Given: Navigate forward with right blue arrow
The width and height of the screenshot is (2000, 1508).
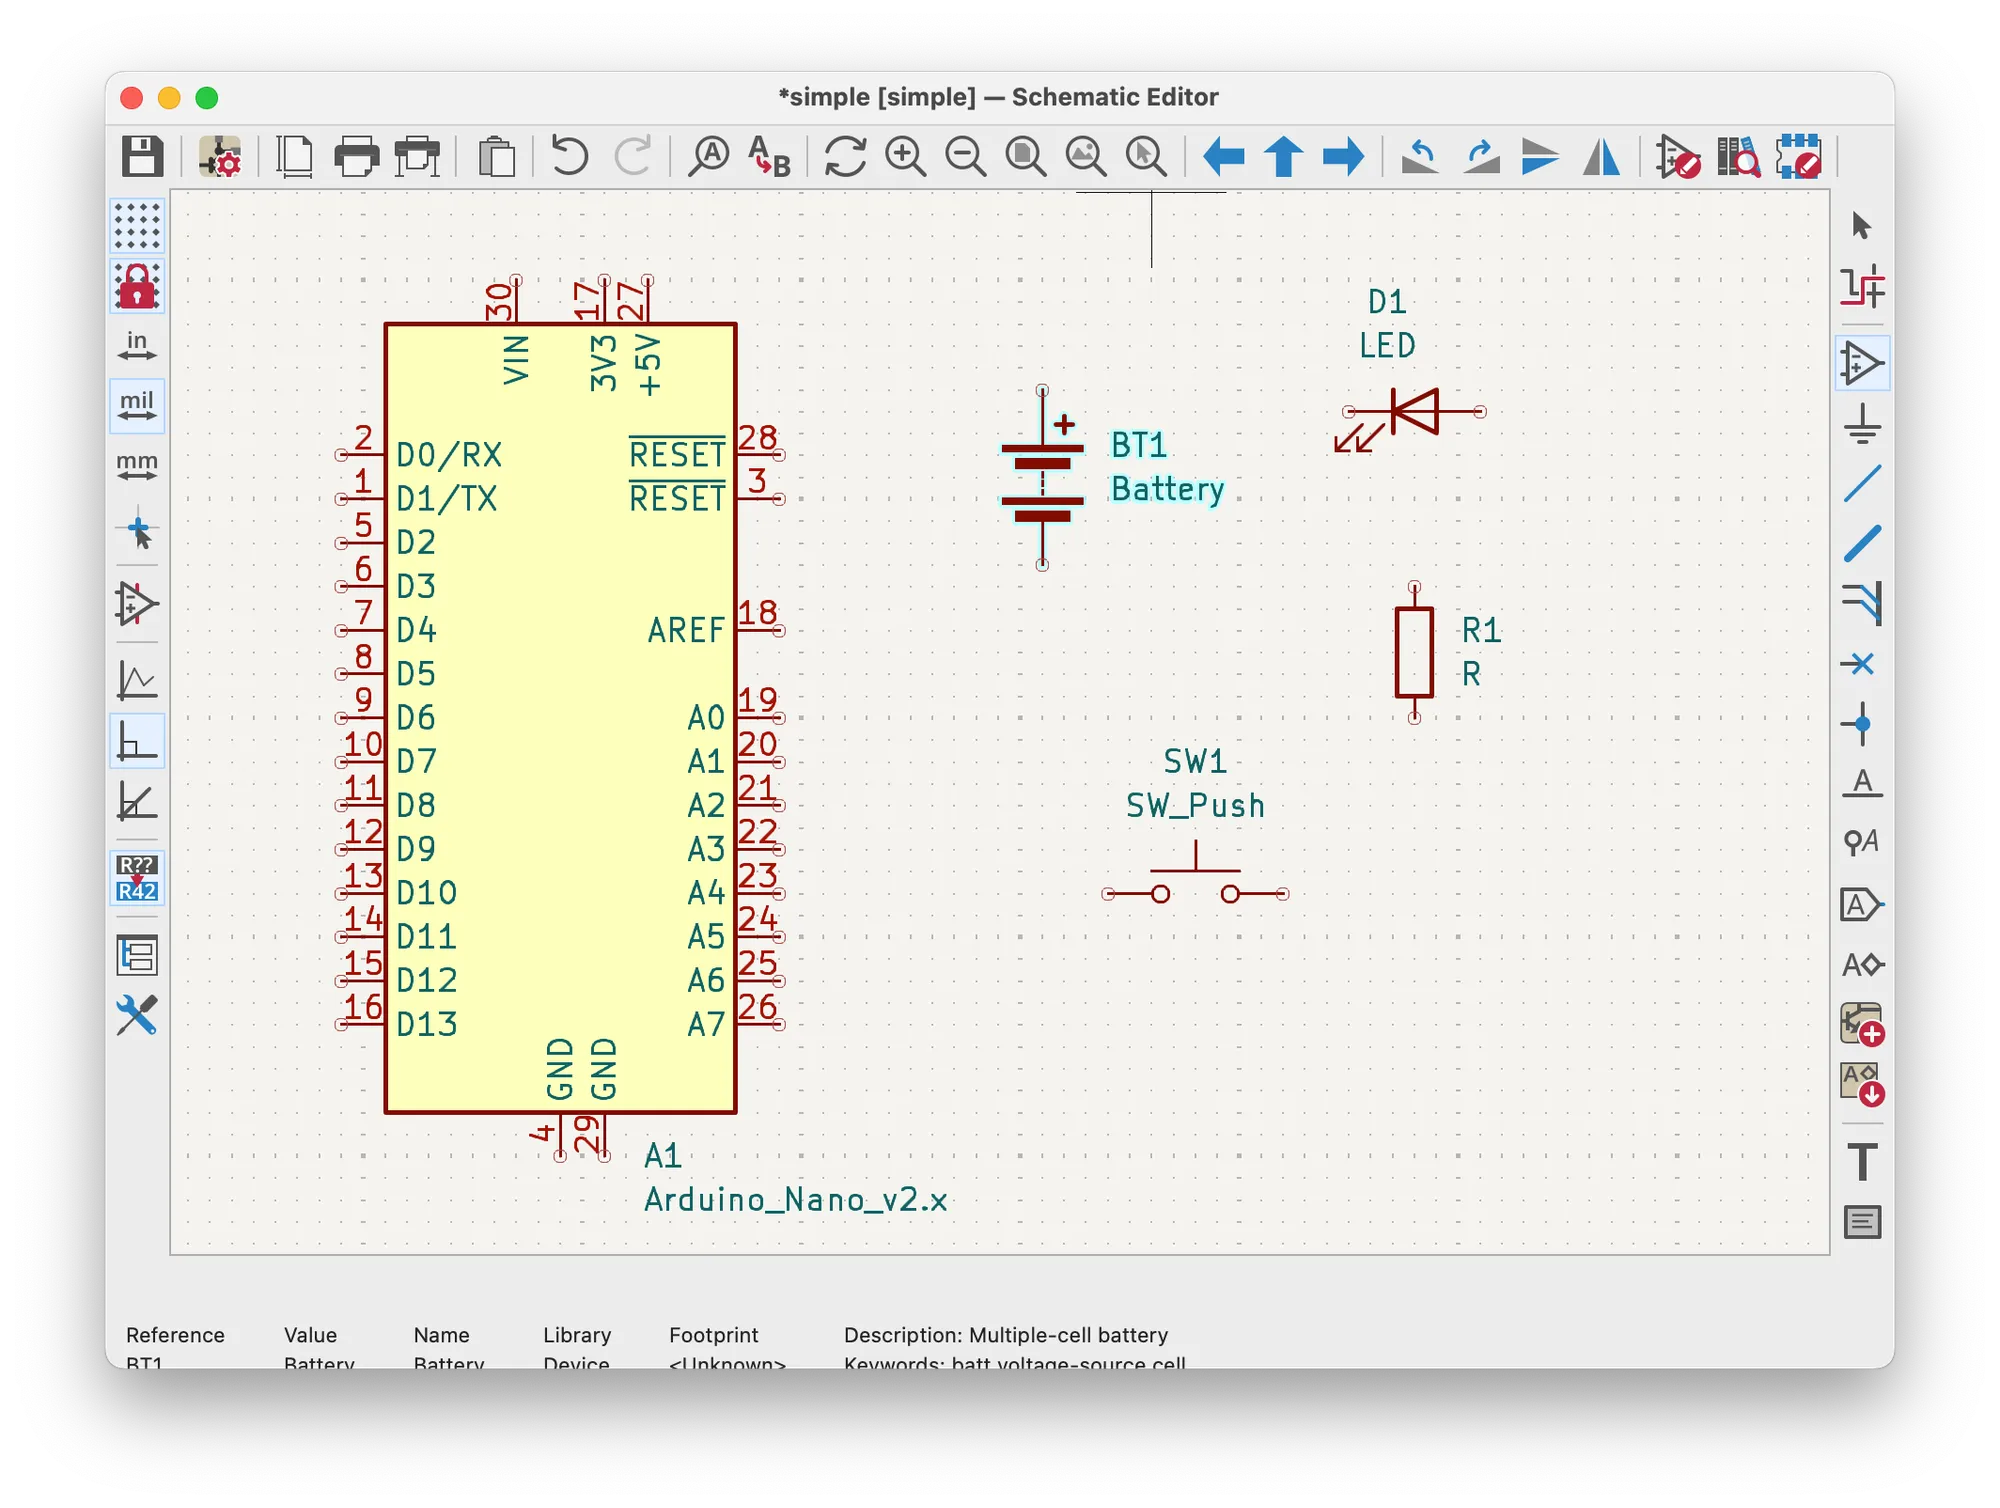Looking at the screenshot, I should point(1343,157).
